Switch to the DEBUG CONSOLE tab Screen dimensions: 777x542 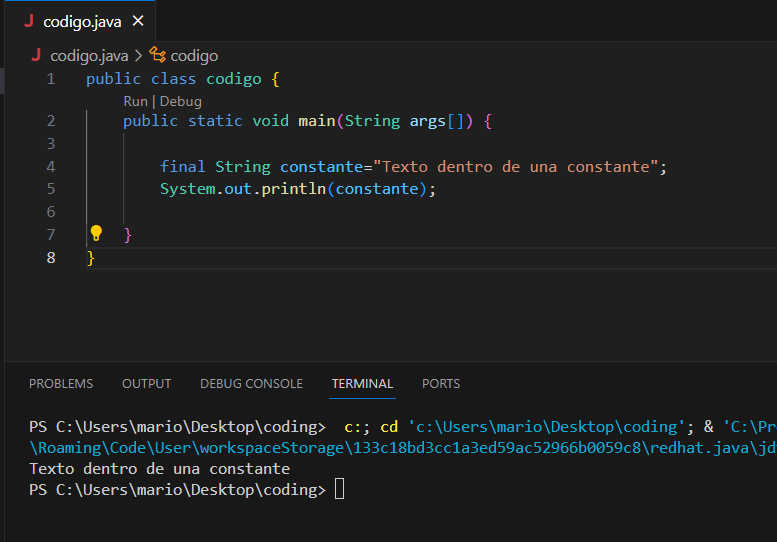click(x=251, y=383)
